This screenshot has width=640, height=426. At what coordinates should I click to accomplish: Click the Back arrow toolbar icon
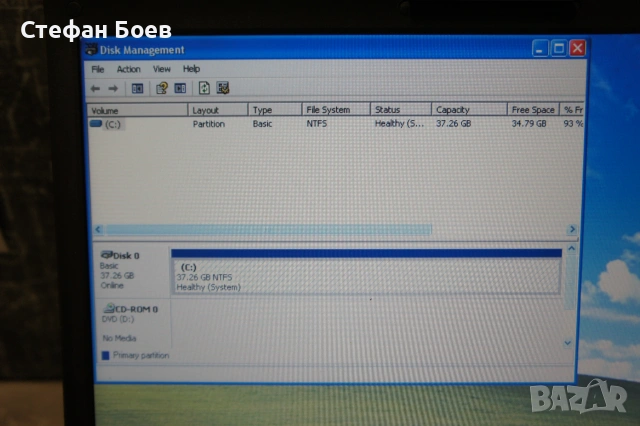[x=95, y=89]
